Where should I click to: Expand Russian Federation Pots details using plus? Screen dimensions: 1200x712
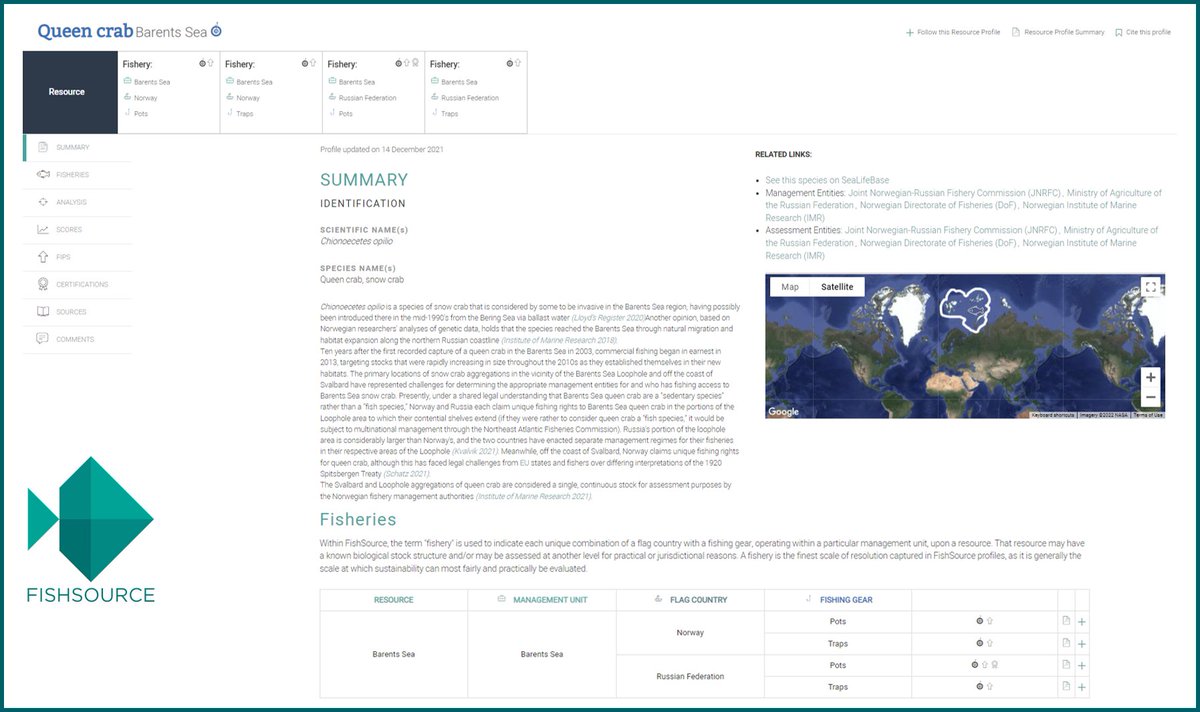coord(1082,665)
